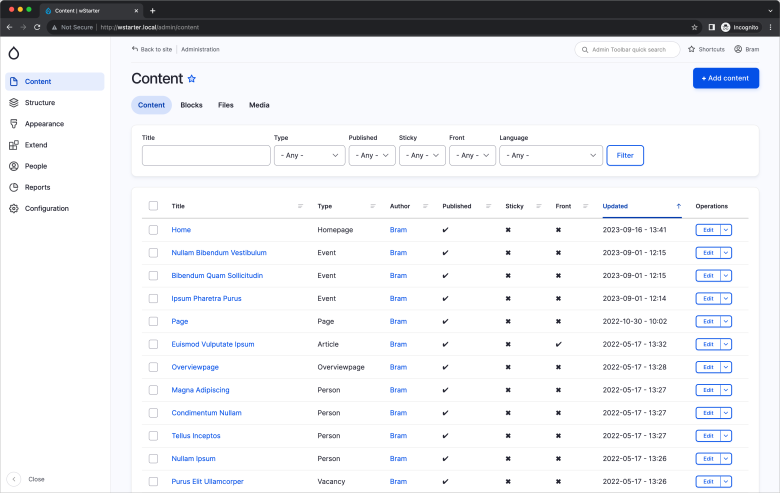Screen dimensions: 780x493
Task: Open the Language filter dropdown
Action: (551, 155)
